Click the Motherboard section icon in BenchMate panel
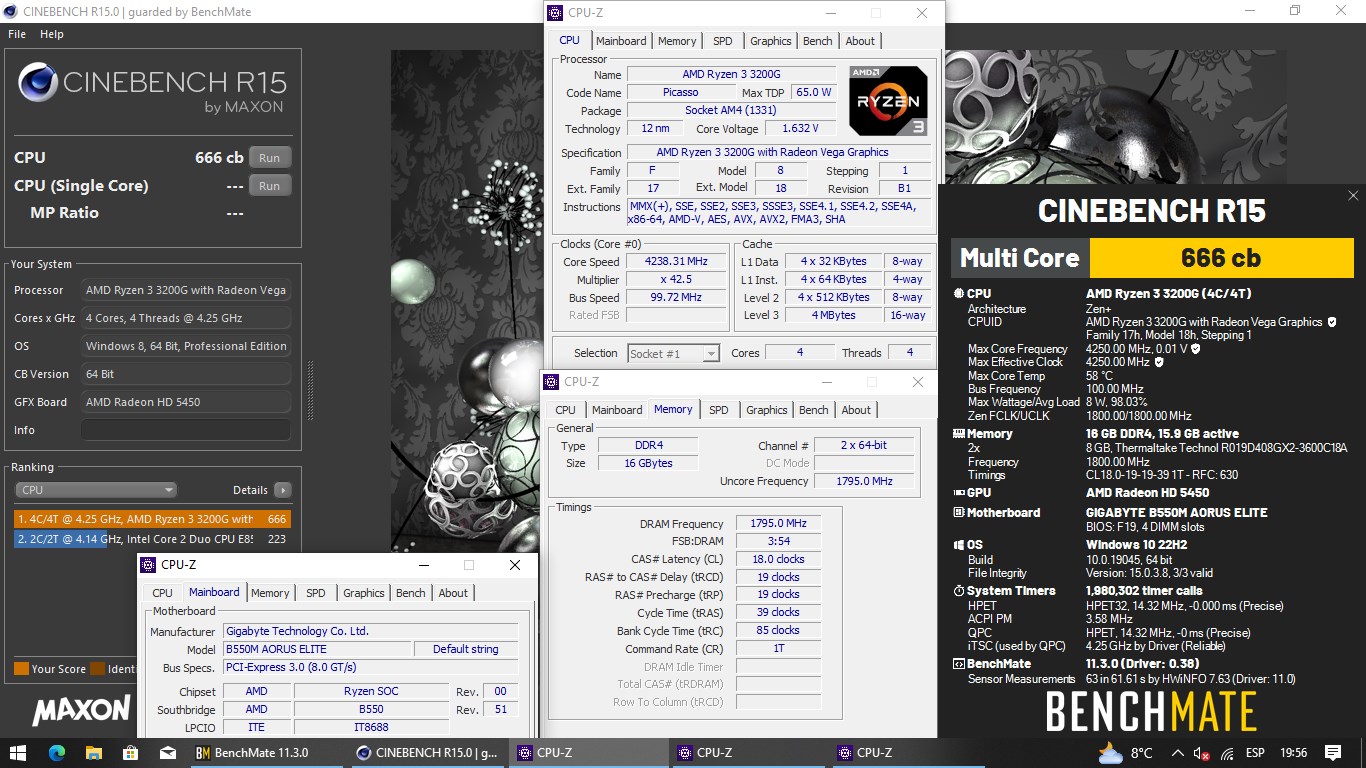1366x768 pixels. click(x=958, y=513)
